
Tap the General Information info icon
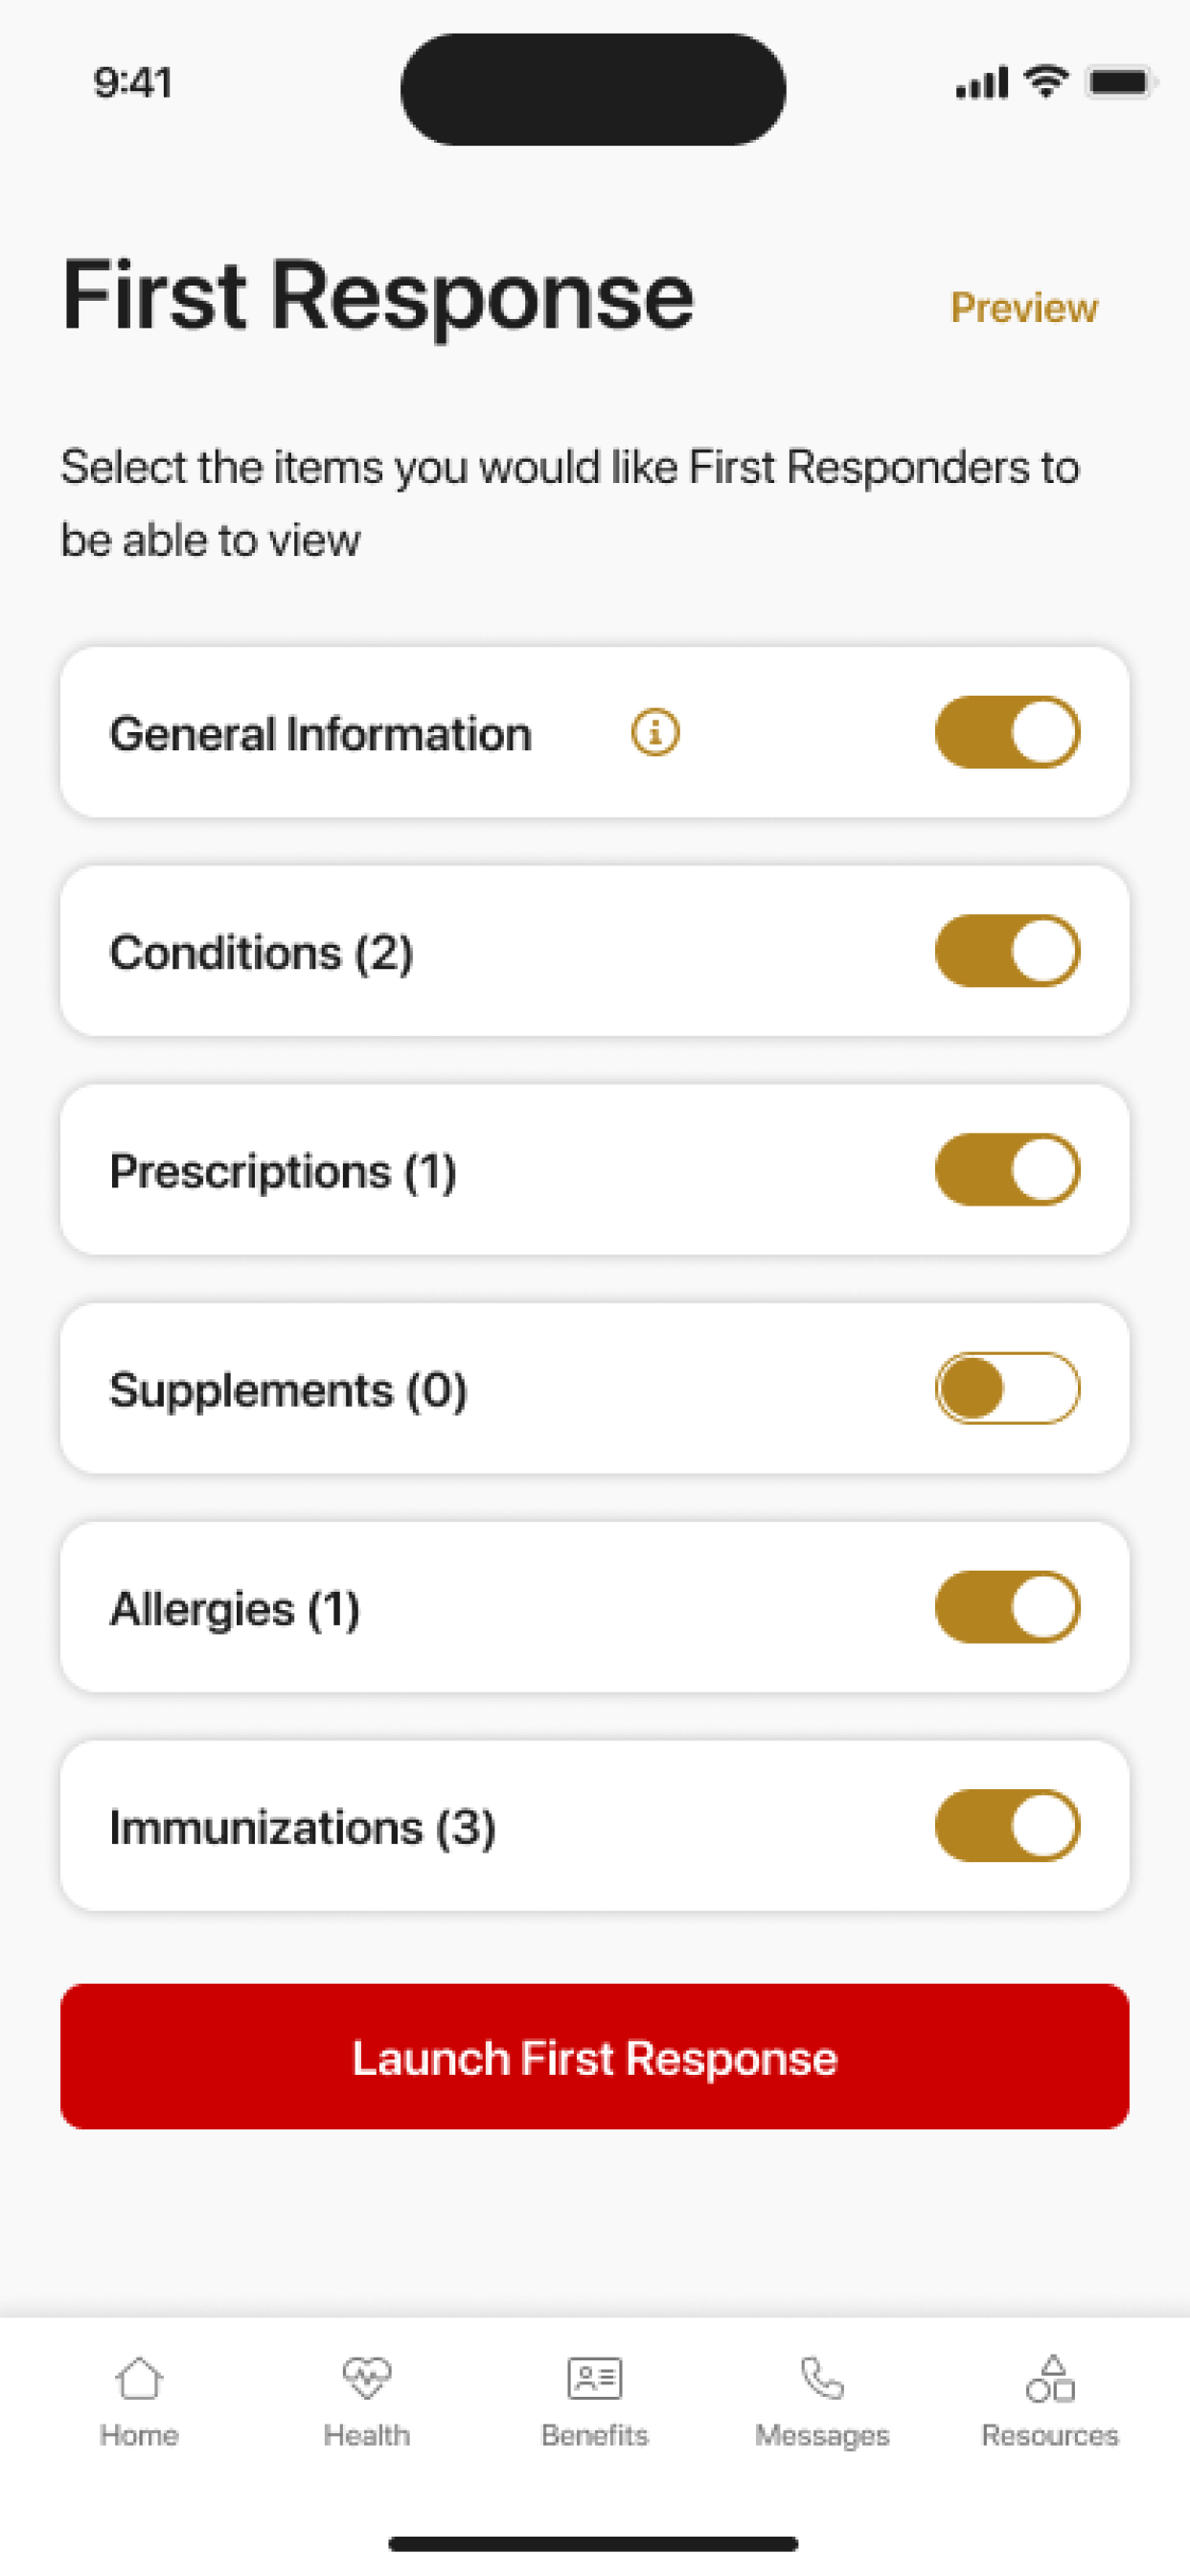(x=655, y=733)
